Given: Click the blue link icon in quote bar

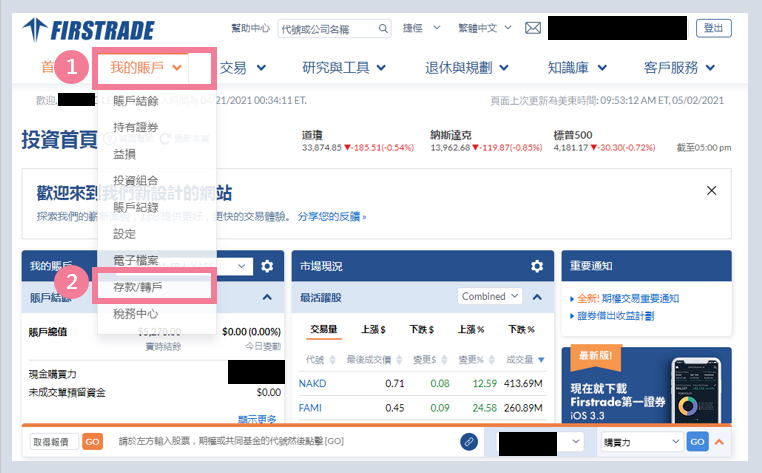Looking at the screenshot, I should tap(469, 441).
